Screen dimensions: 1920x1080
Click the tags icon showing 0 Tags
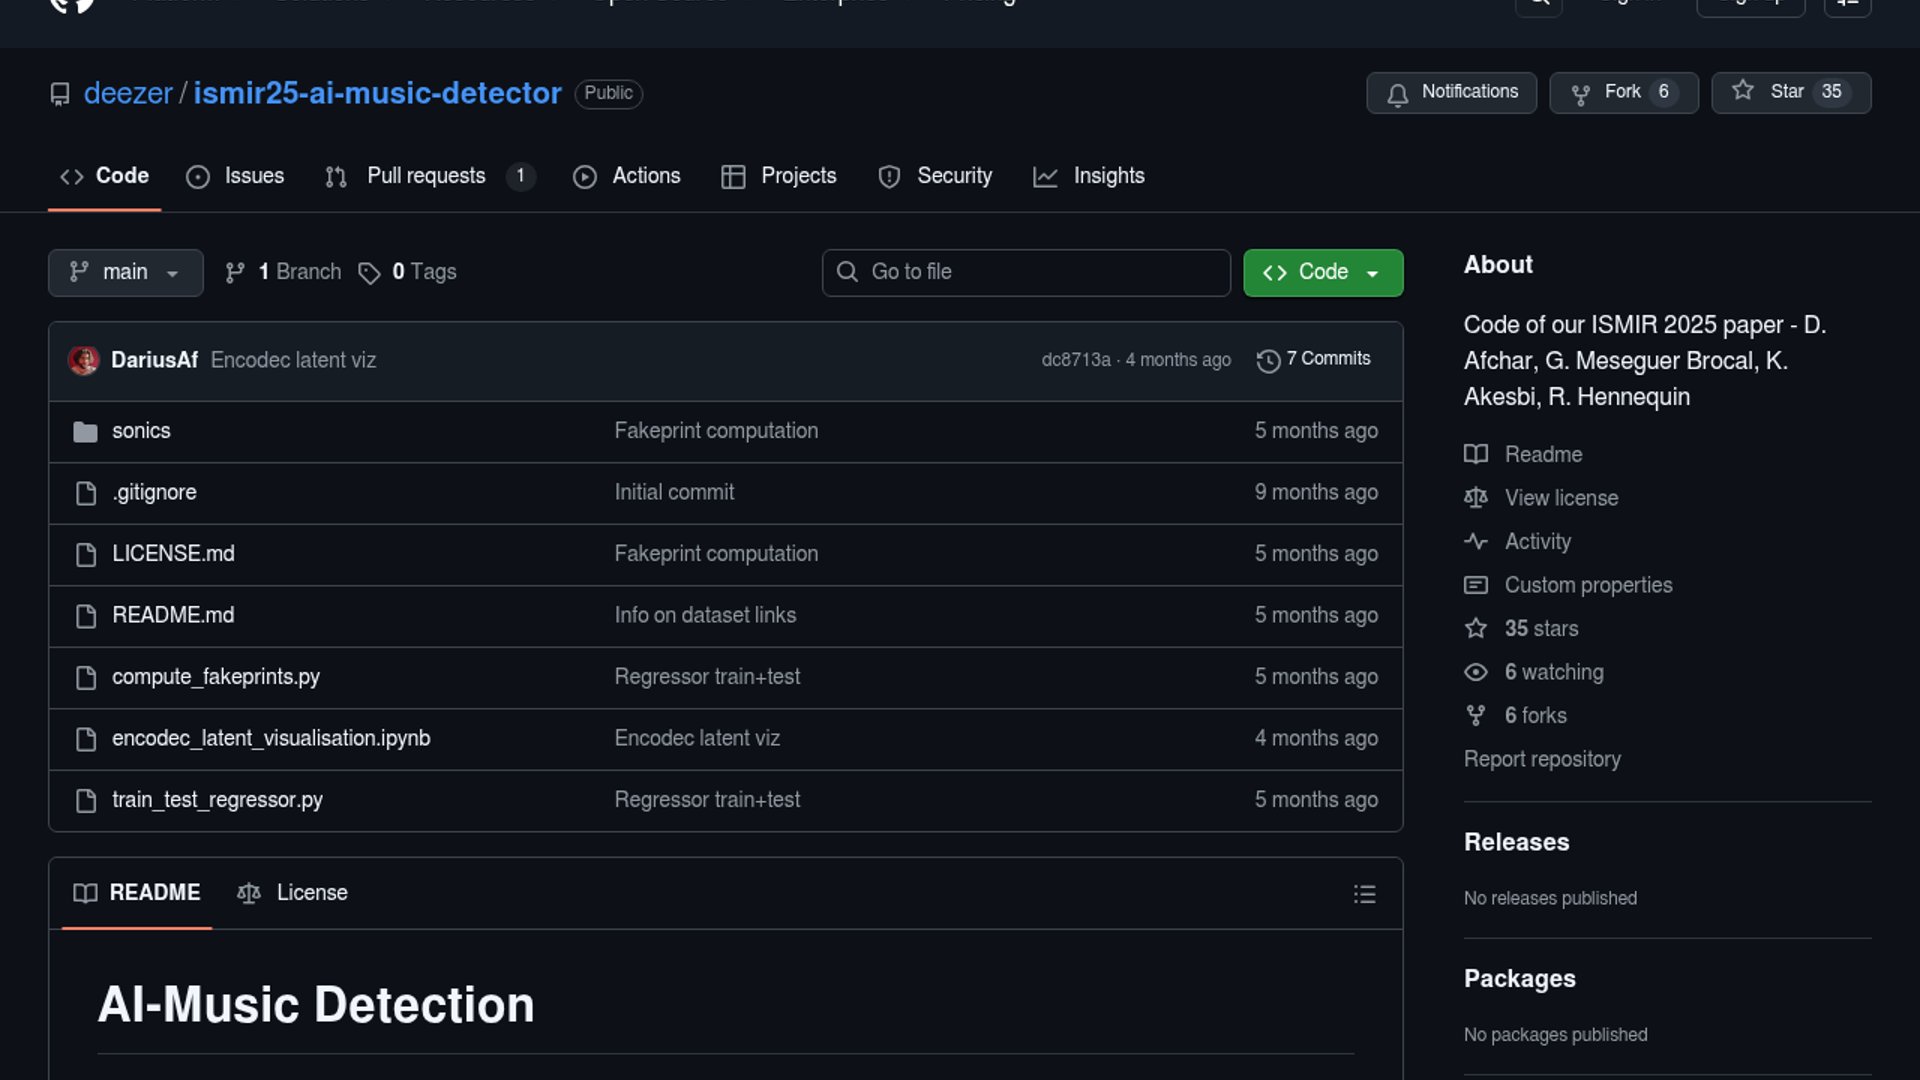pyautogui.click(x=369, y=273)
